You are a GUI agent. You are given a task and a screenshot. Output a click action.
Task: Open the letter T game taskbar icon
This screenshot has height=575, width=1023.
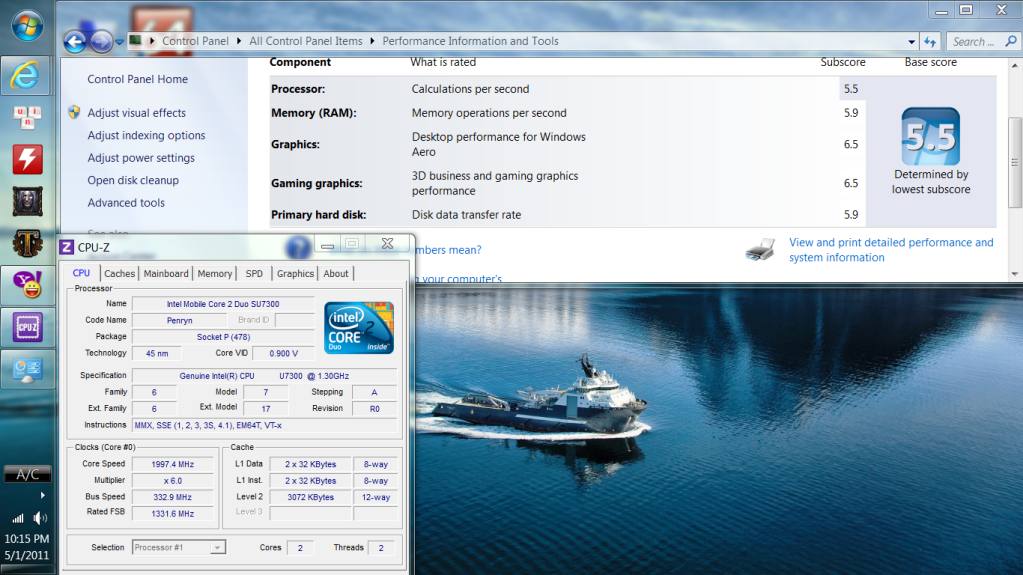point(27,243)
